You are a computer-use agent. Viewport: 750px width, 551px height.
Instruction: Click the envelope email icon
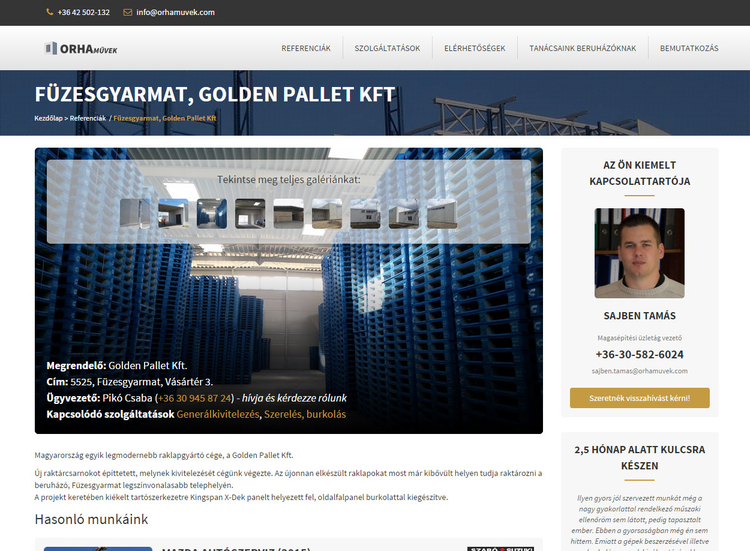[x=127, y=13]
